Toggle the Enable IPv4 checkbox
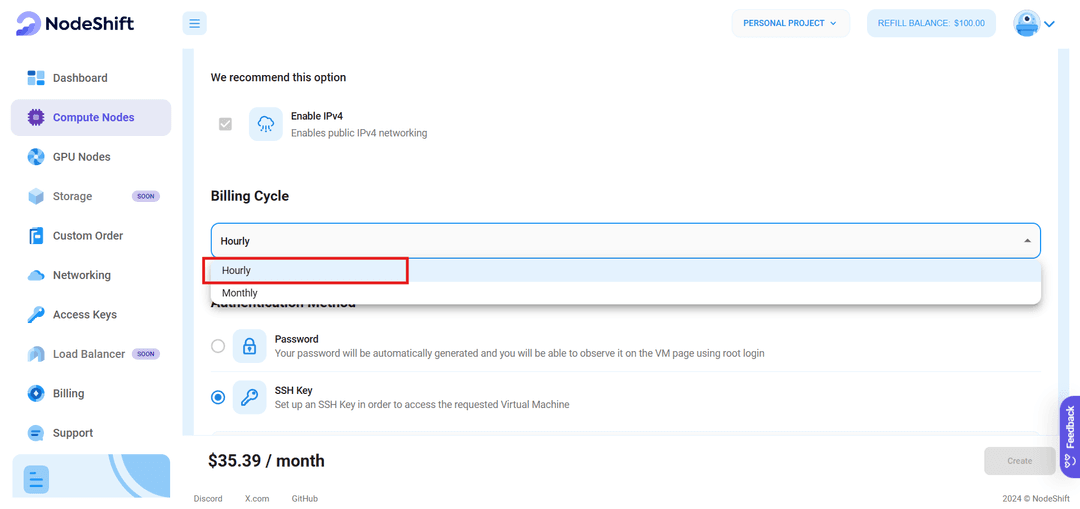The image size is (1080, 509). click(x=226, y=124)
